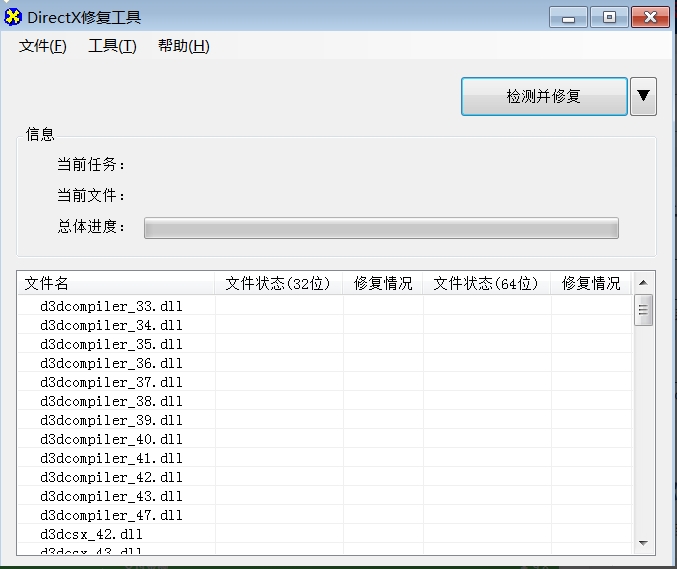Click the 文件状态(32位) column header
Viewport: 677px width, 569px height.
tap(278, 283)
